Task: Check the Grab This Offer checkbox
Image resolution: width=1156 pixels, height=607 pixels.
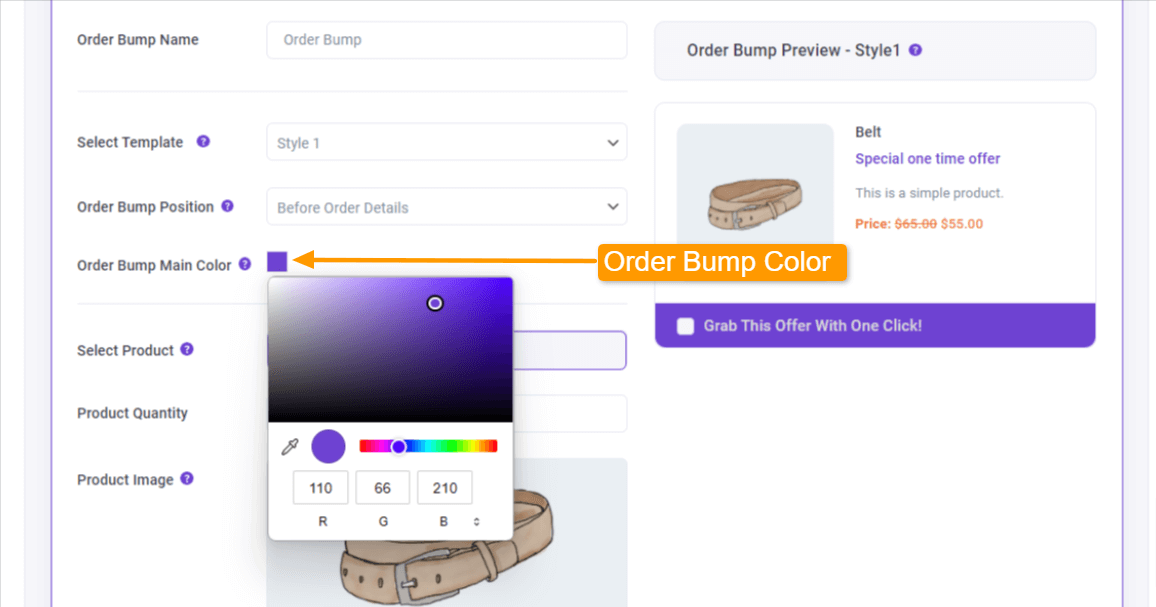Action: coord(686,326)
